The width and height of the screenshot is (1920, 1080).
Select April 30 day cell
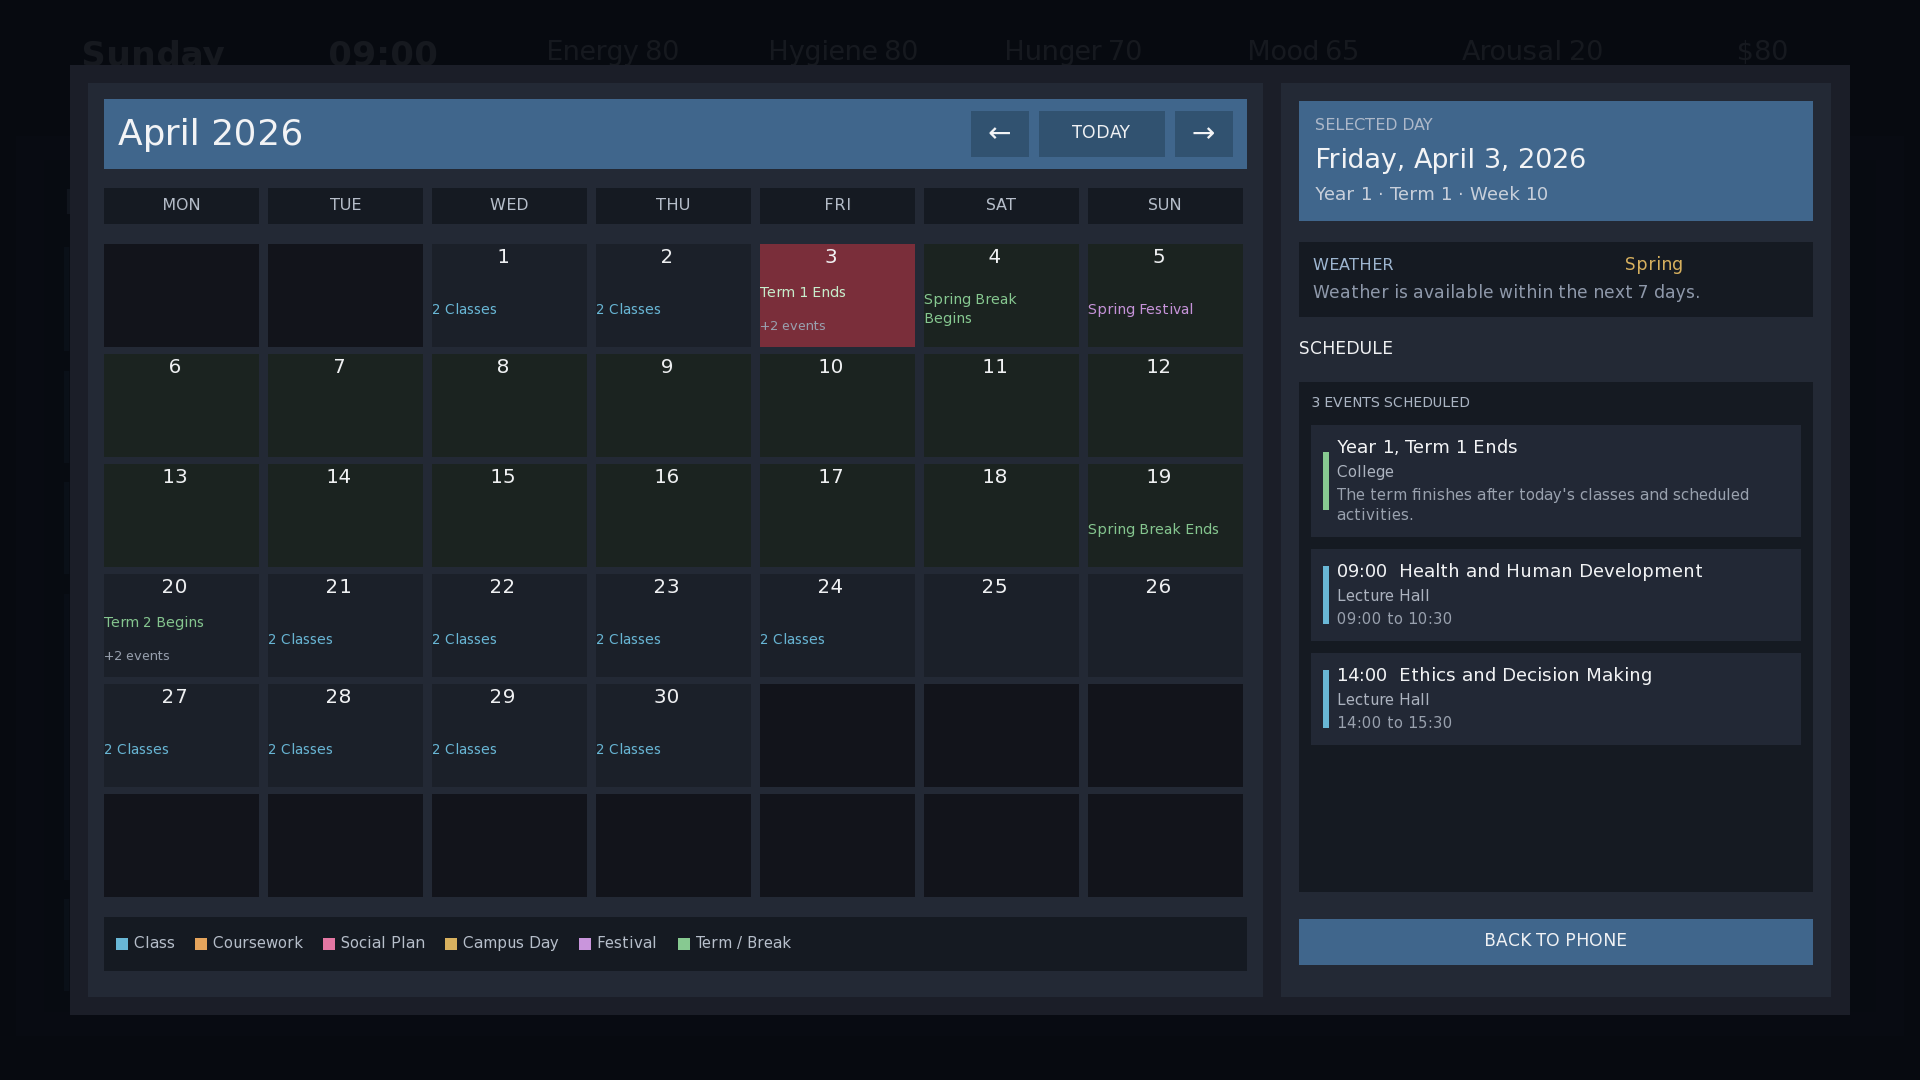(x=673, y=735)
